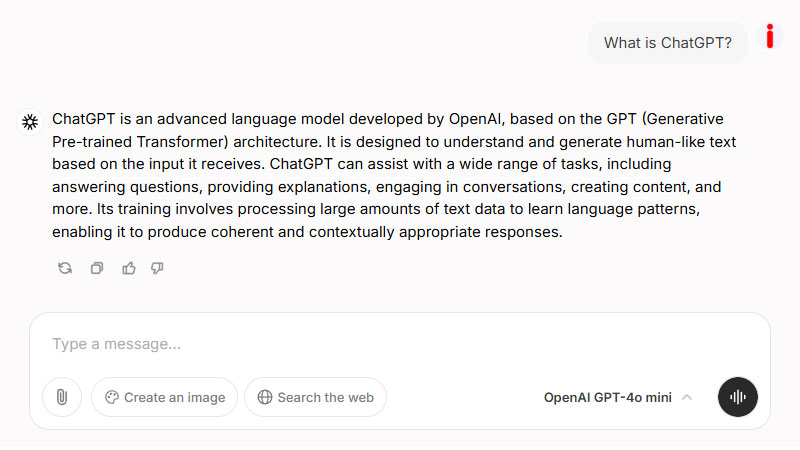The width and height of the screenshot is (800, 450).
Task: Click the 'Search the web' text label
Action: (x=325, y=397)
